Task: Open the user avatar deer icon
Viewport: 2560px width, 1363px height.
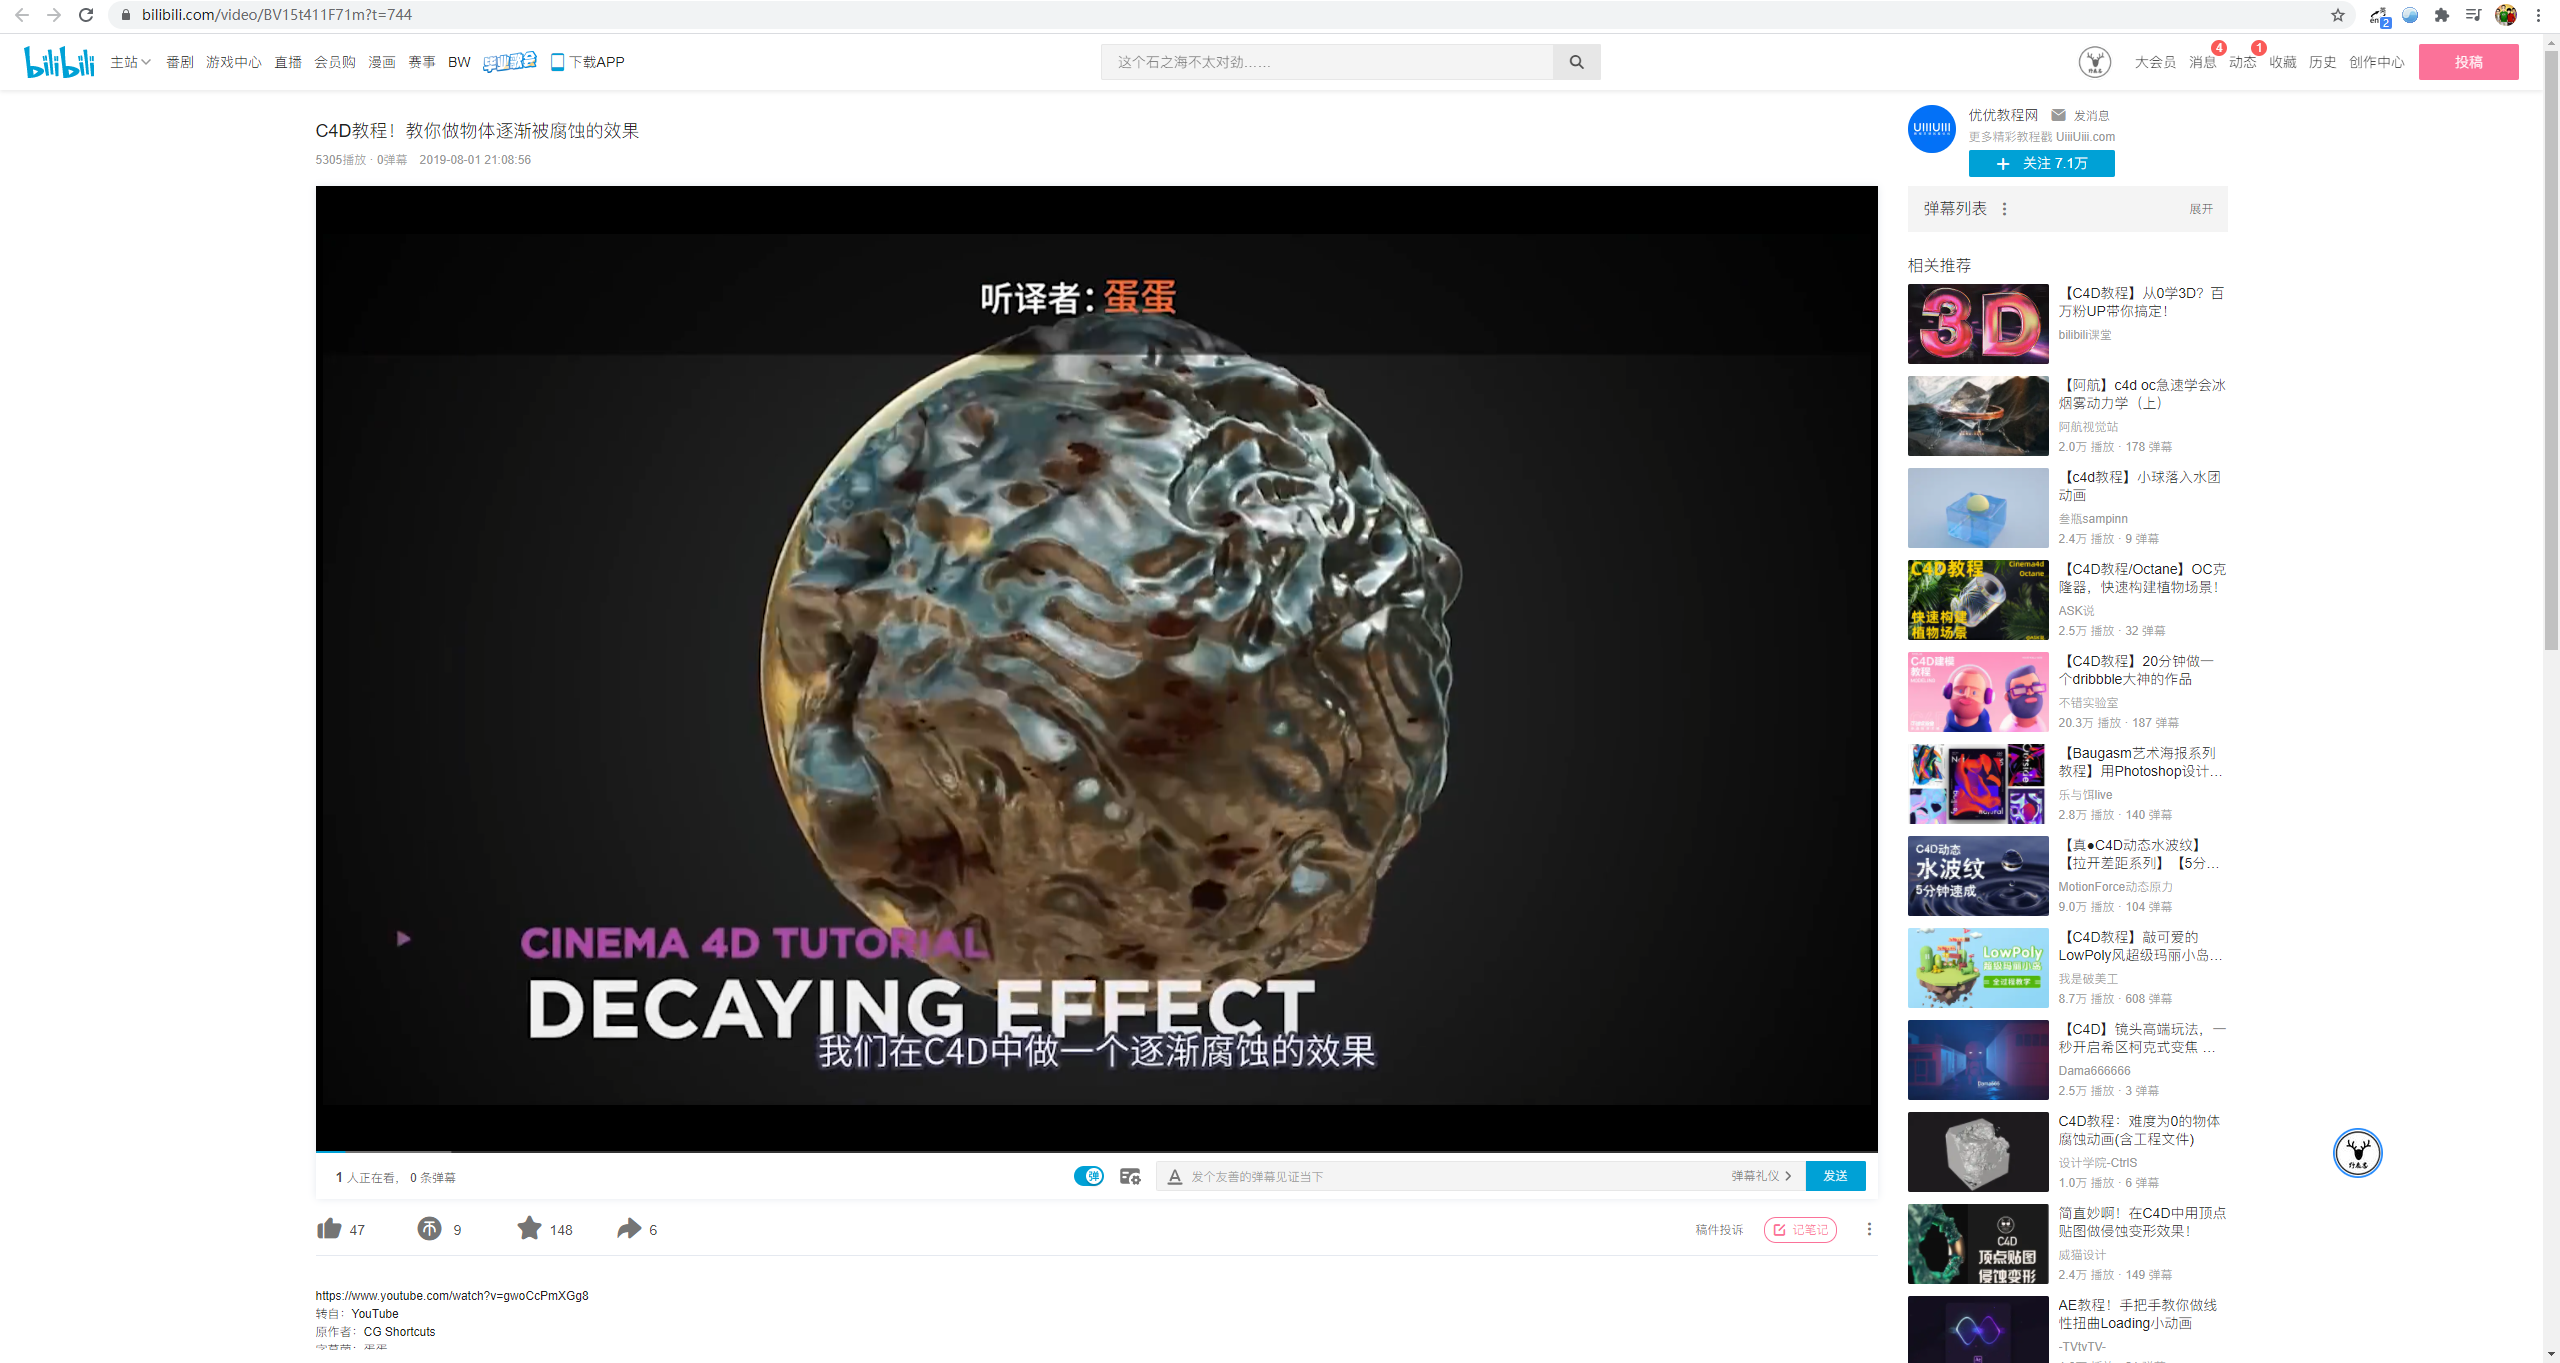Action: (2094, 62)
